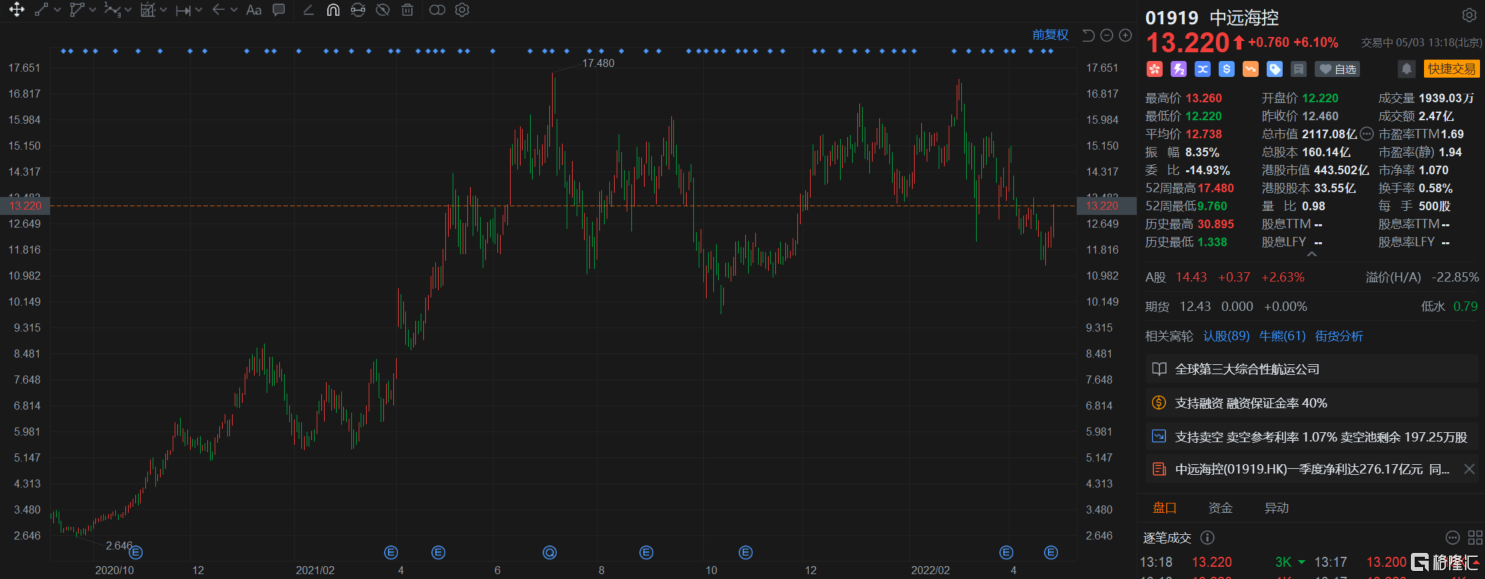Image resolution: width=1485 pixels, height=579 pixels.
Task: Click the Aa text annotation tool
Action: 253,10
